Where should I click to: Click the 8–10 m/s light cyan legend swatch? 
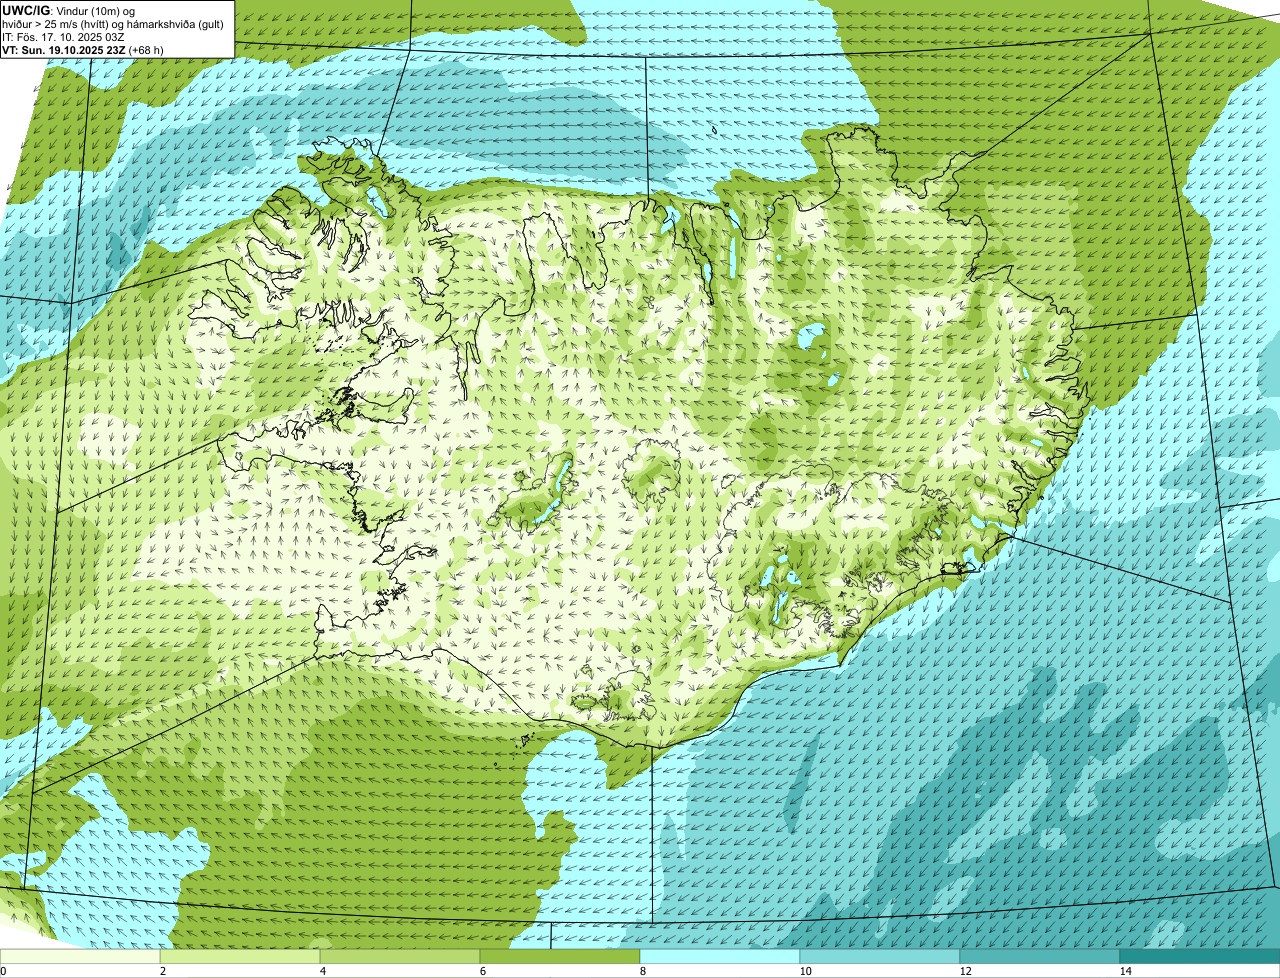tap(720, 956)
